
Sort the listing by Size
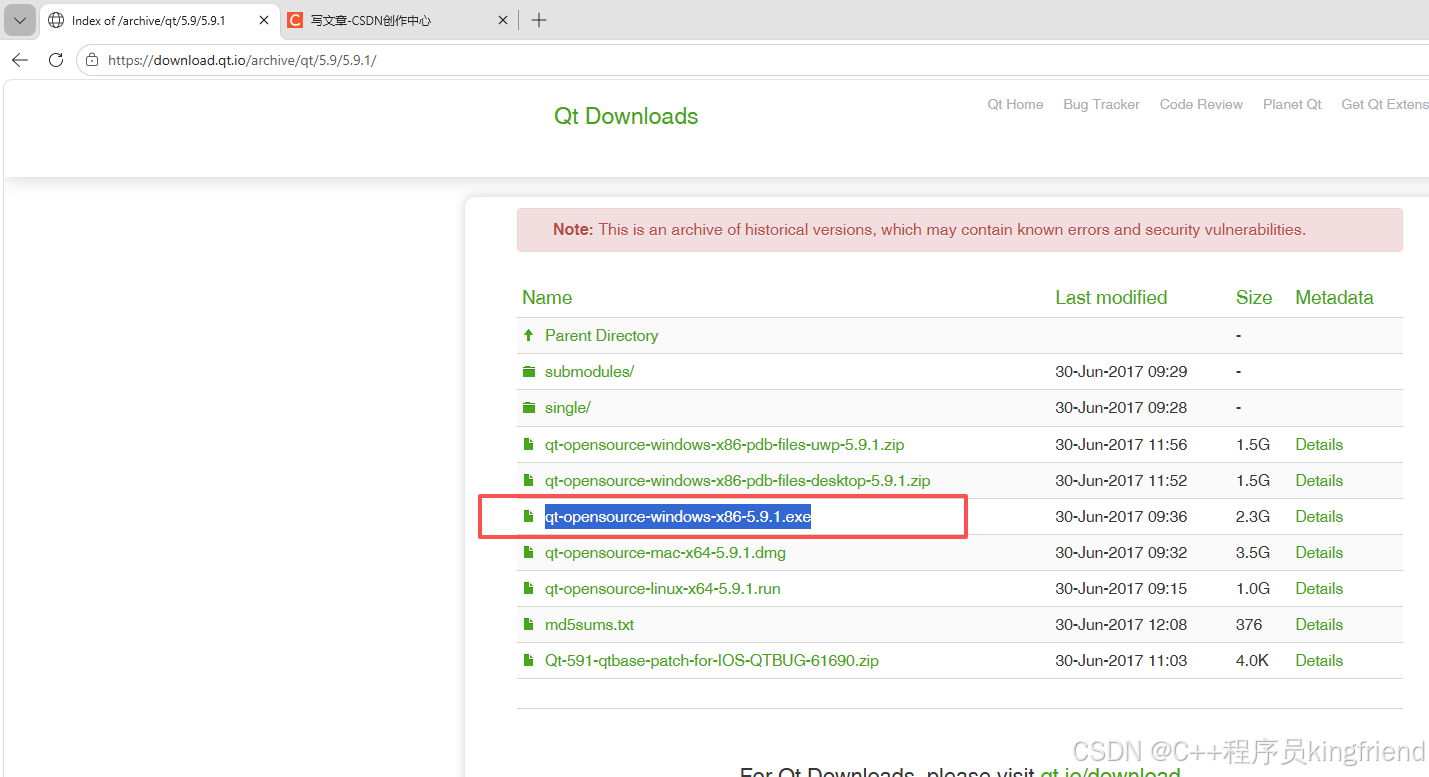coord(1254,297)
